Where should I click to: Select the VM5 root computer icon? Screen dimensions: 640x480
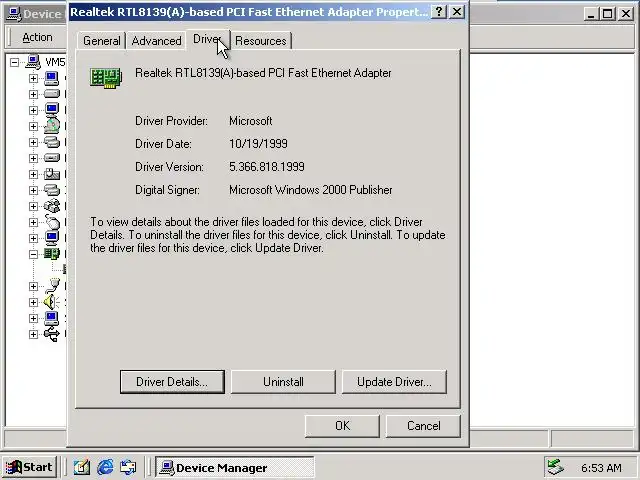pos(33,62)
